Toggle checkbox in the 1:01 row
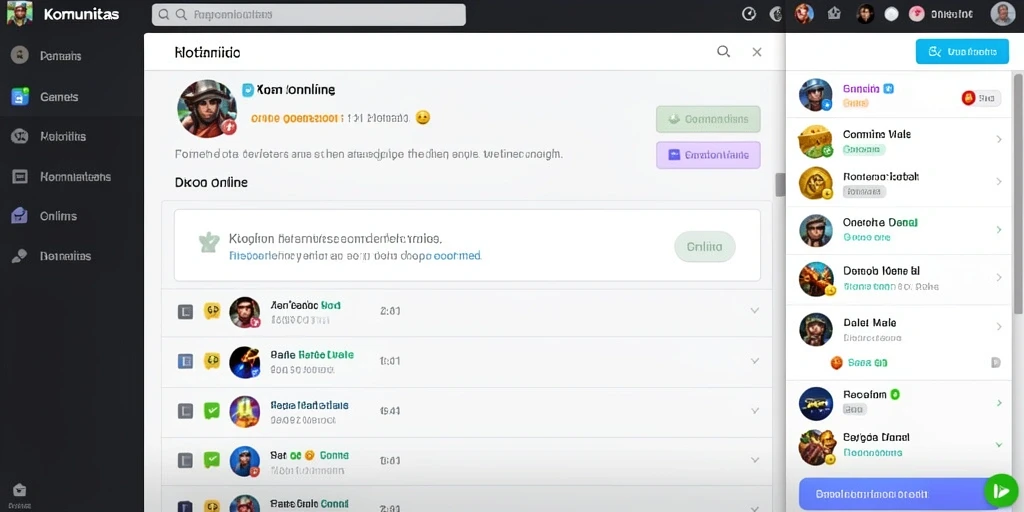The width and height of the screenshot is (1024, 512). 185,361
